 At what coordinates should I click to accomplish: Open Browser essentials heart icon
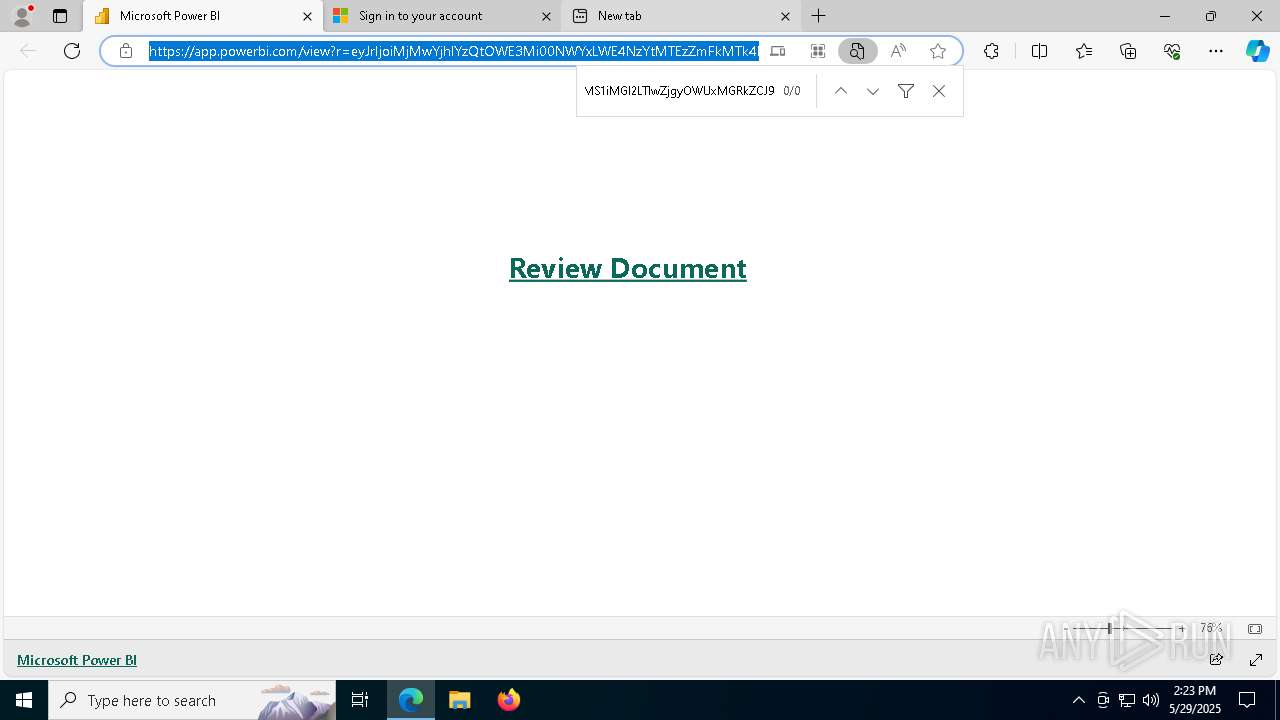(1172, 51)
